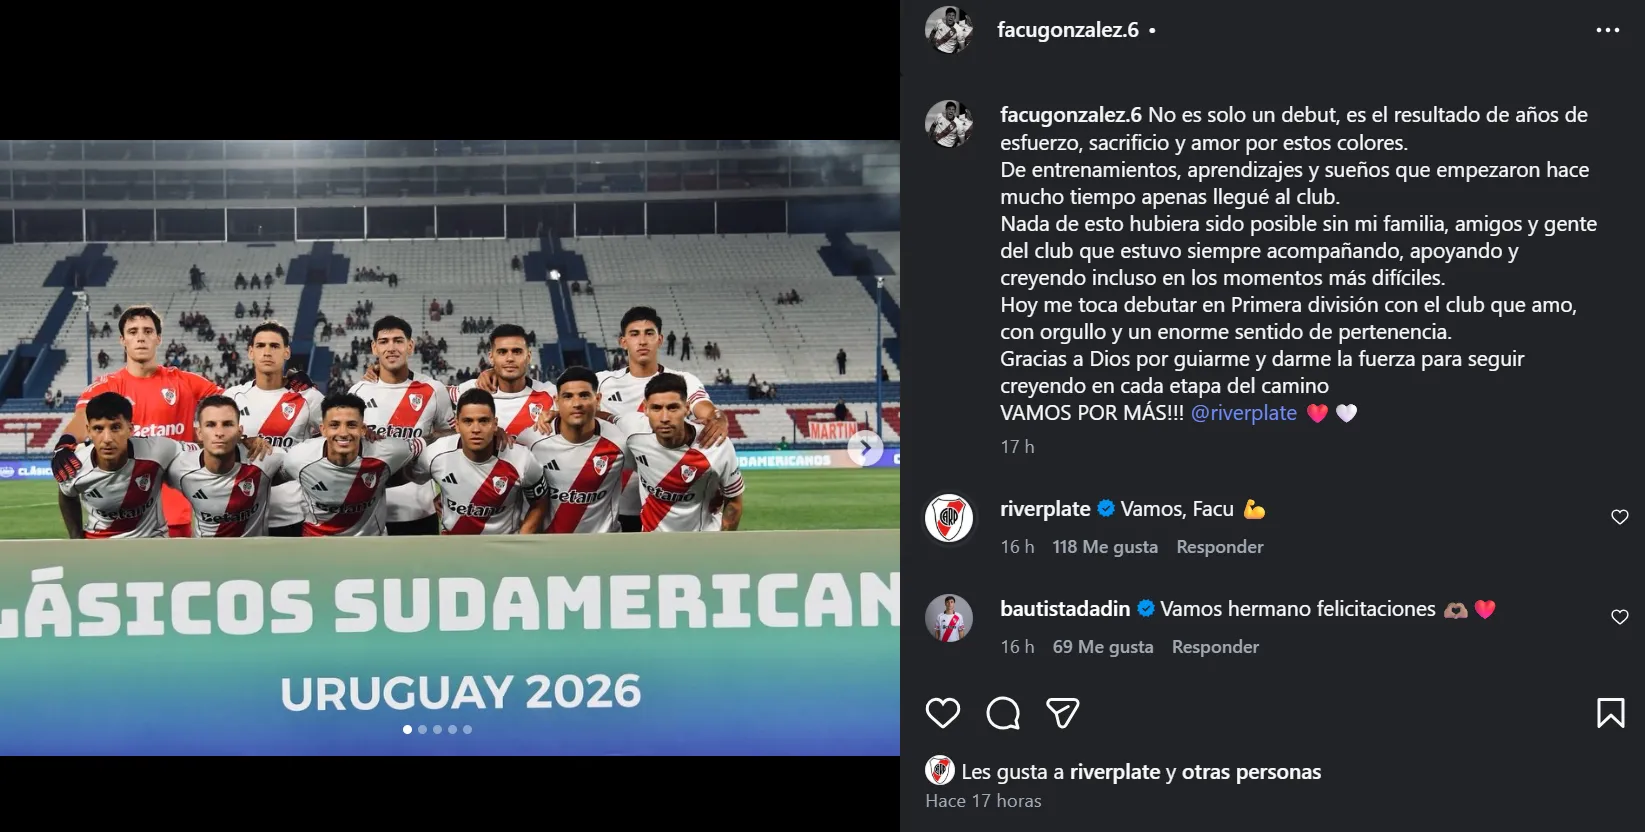Click riverplate avatar beside likes summary

tap(940, 771)
